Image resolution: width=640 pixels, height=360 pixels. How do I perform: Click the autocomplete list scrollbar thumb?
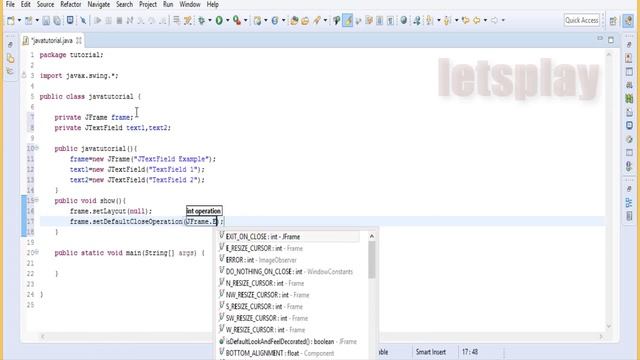click(x=371, y=260)
